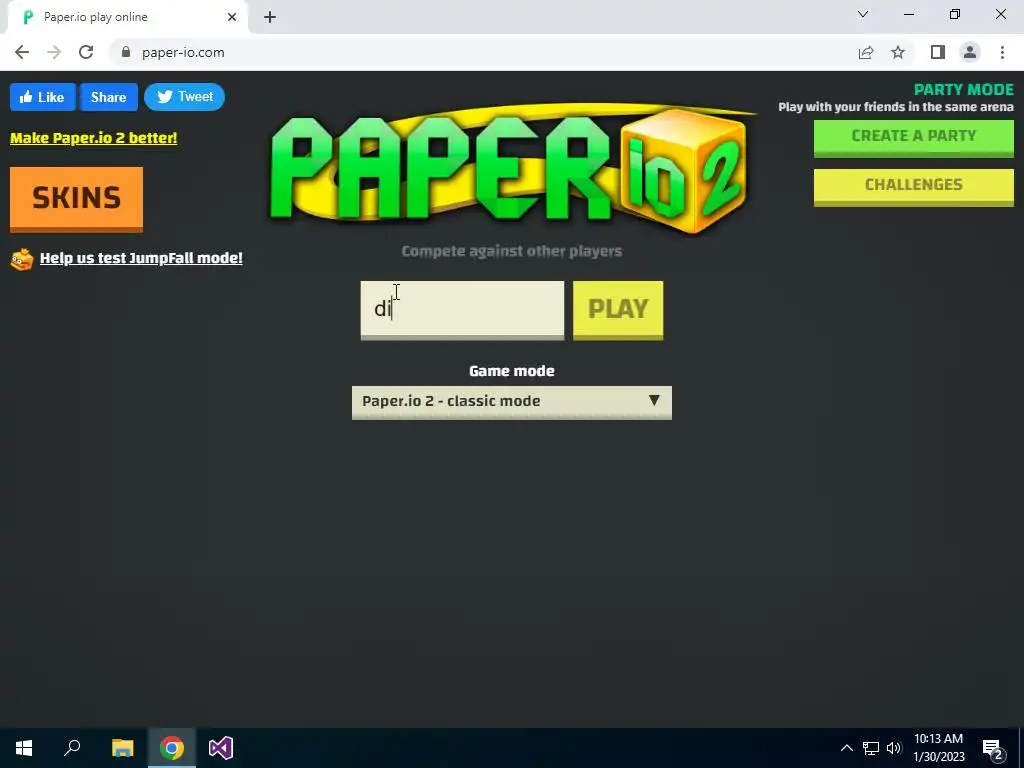
Task: Open the CHALLENGES page
Action: pyautogui.click(x=914, y=186)
